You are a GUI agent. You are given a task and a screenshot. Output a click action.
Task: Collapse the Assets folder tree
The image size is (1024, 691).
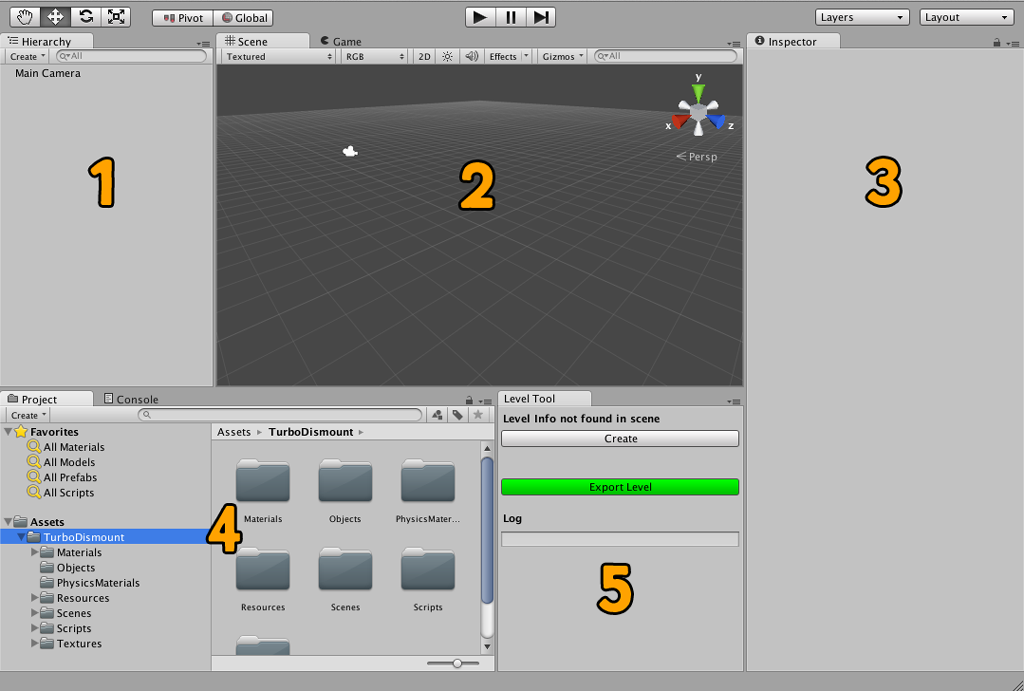tap(8, 522)
